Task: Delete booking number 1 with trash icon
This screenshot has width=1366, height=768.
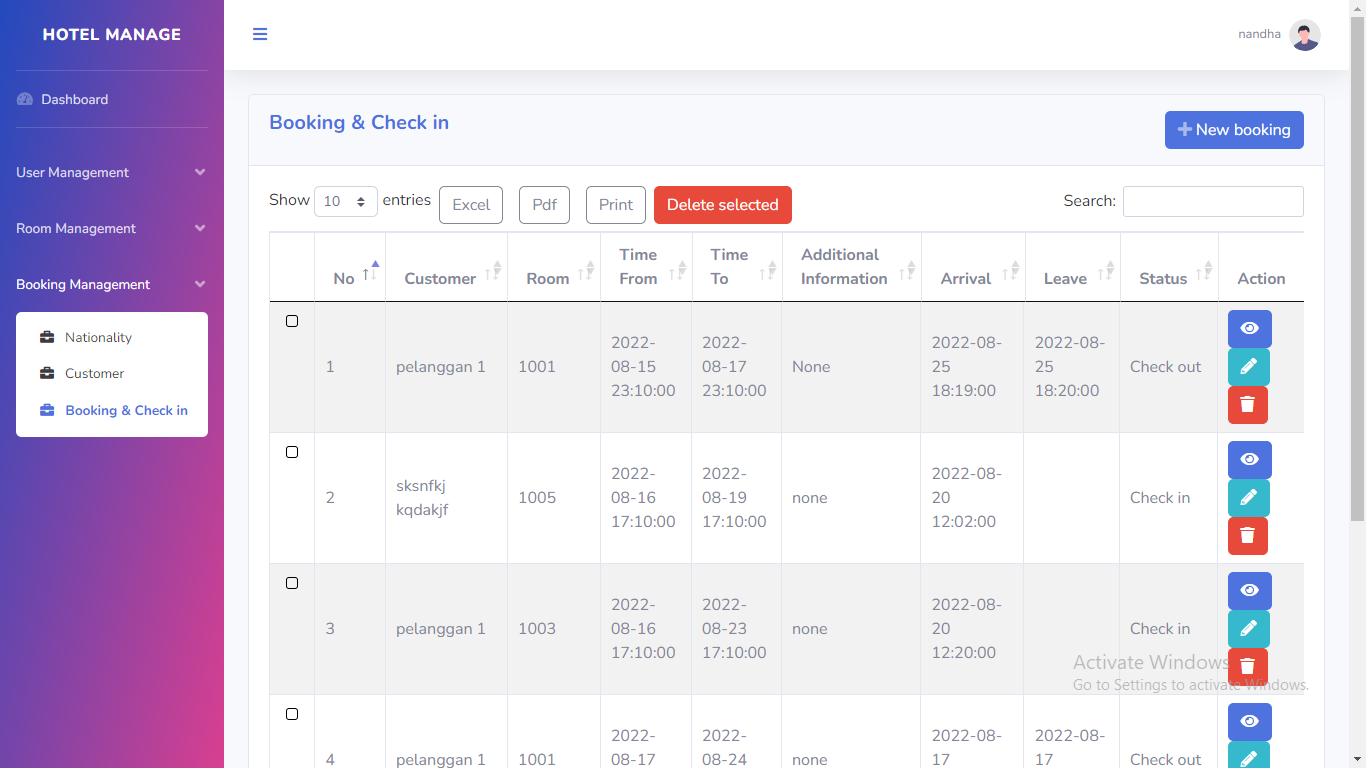Action: pos(1247,405)
